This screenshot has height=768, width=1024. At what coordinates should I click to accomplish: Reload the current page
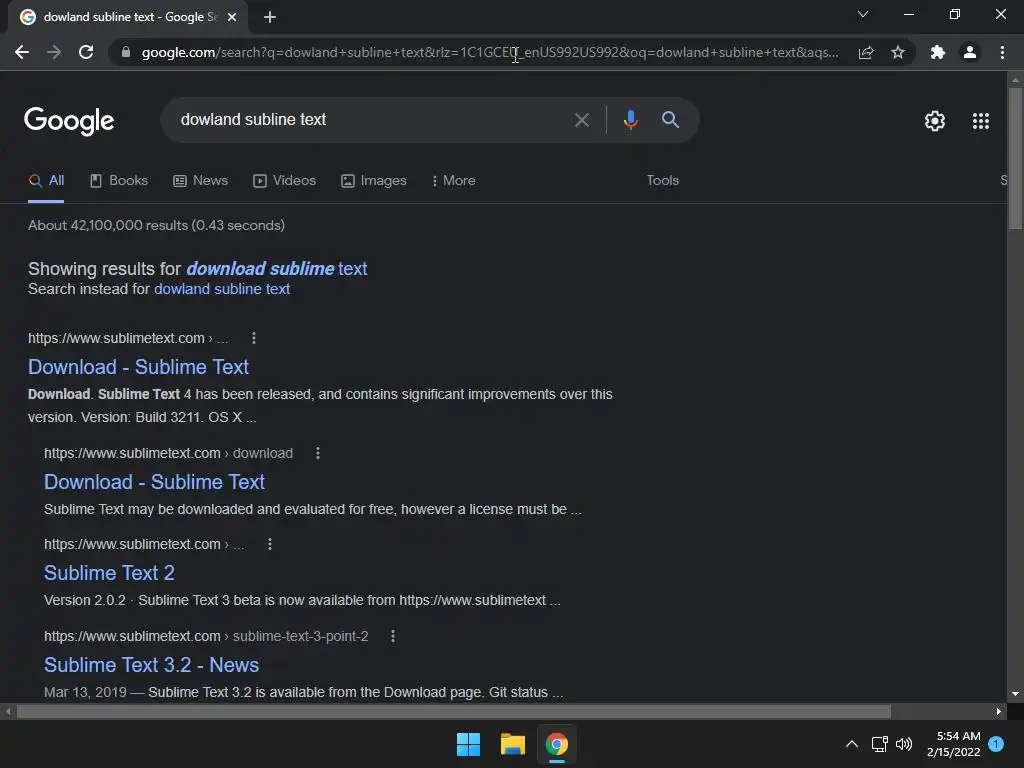tap(86, 52)
